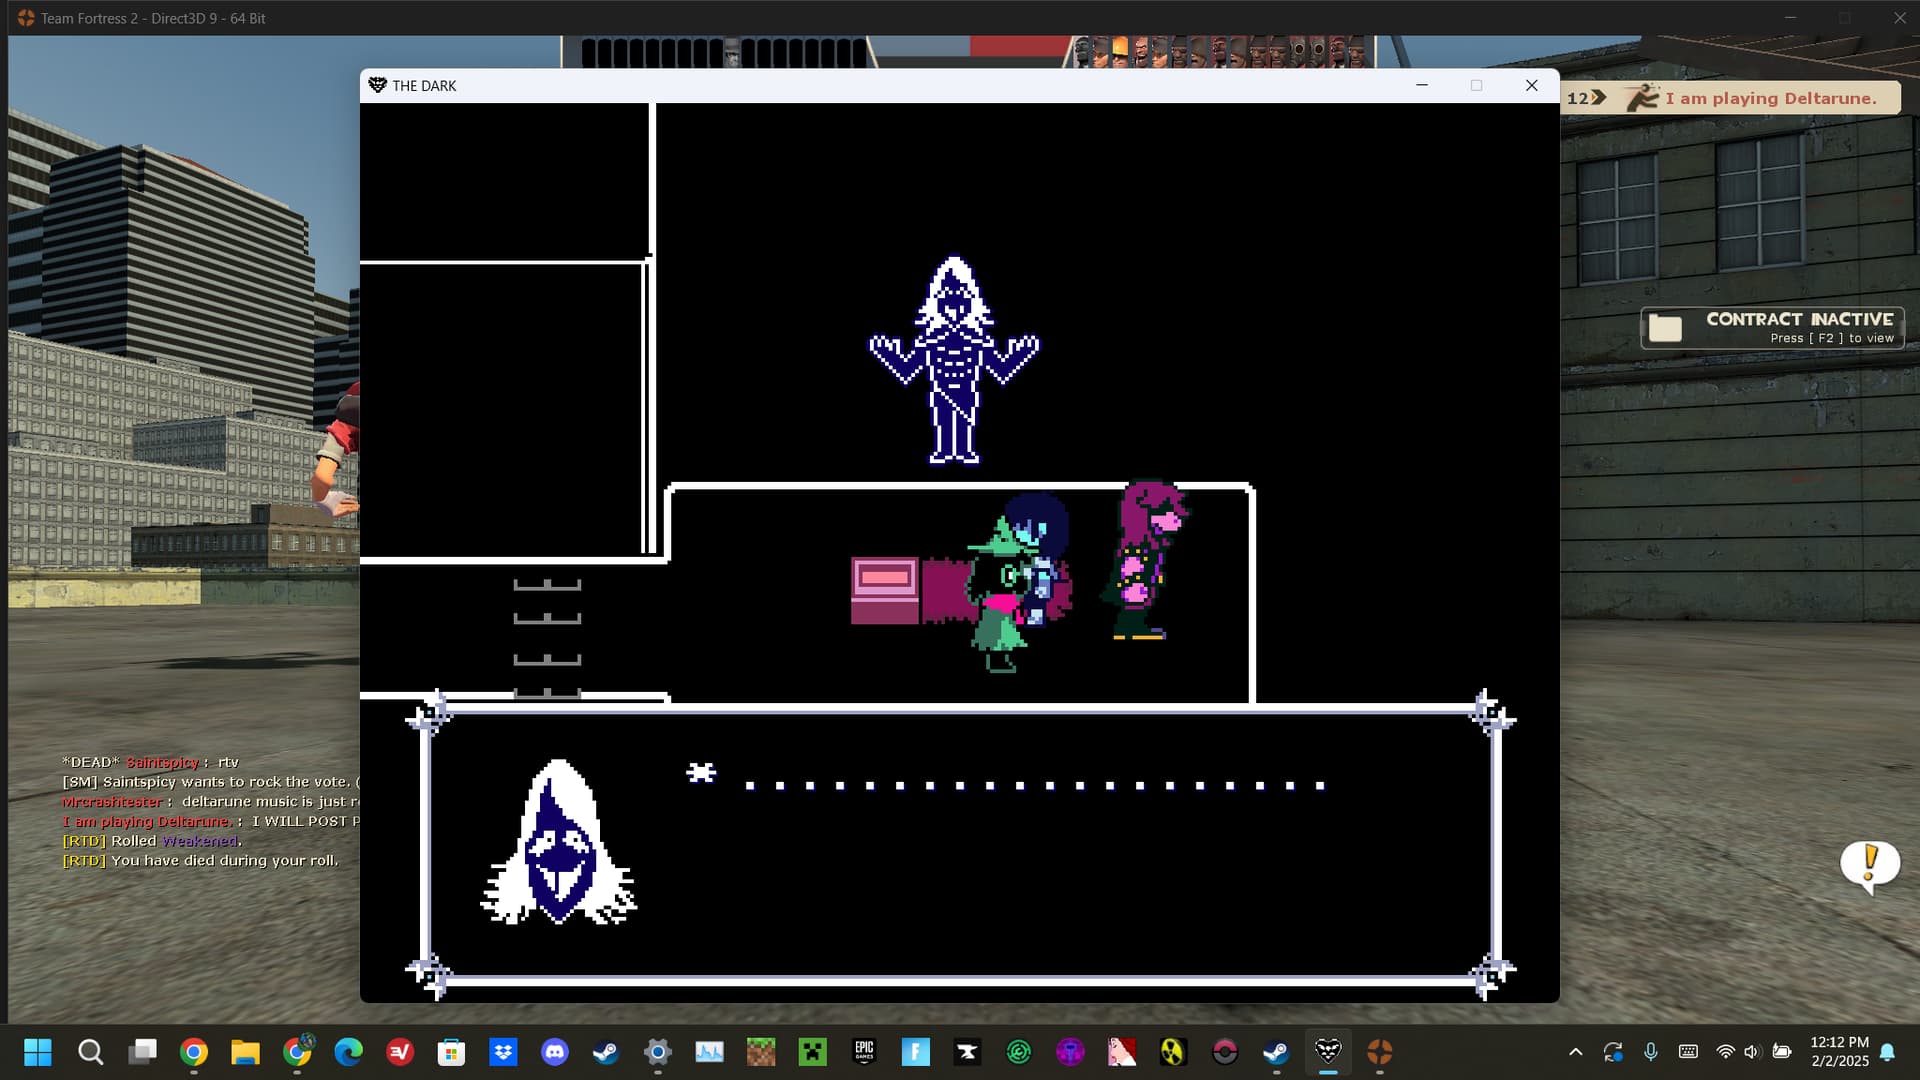Open the touch keyboard tray icon

tap(1688, 1052)
